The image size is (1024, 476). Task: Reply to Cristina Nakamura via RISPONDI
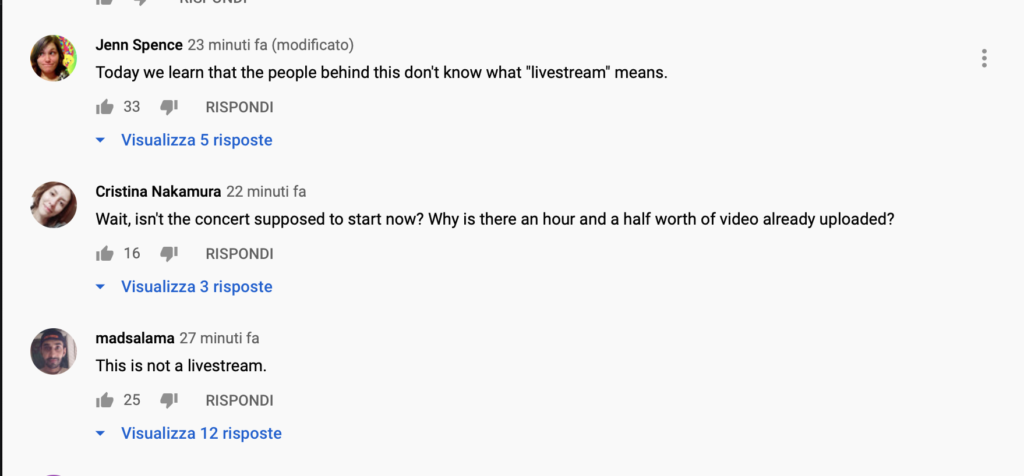(240, 253)
